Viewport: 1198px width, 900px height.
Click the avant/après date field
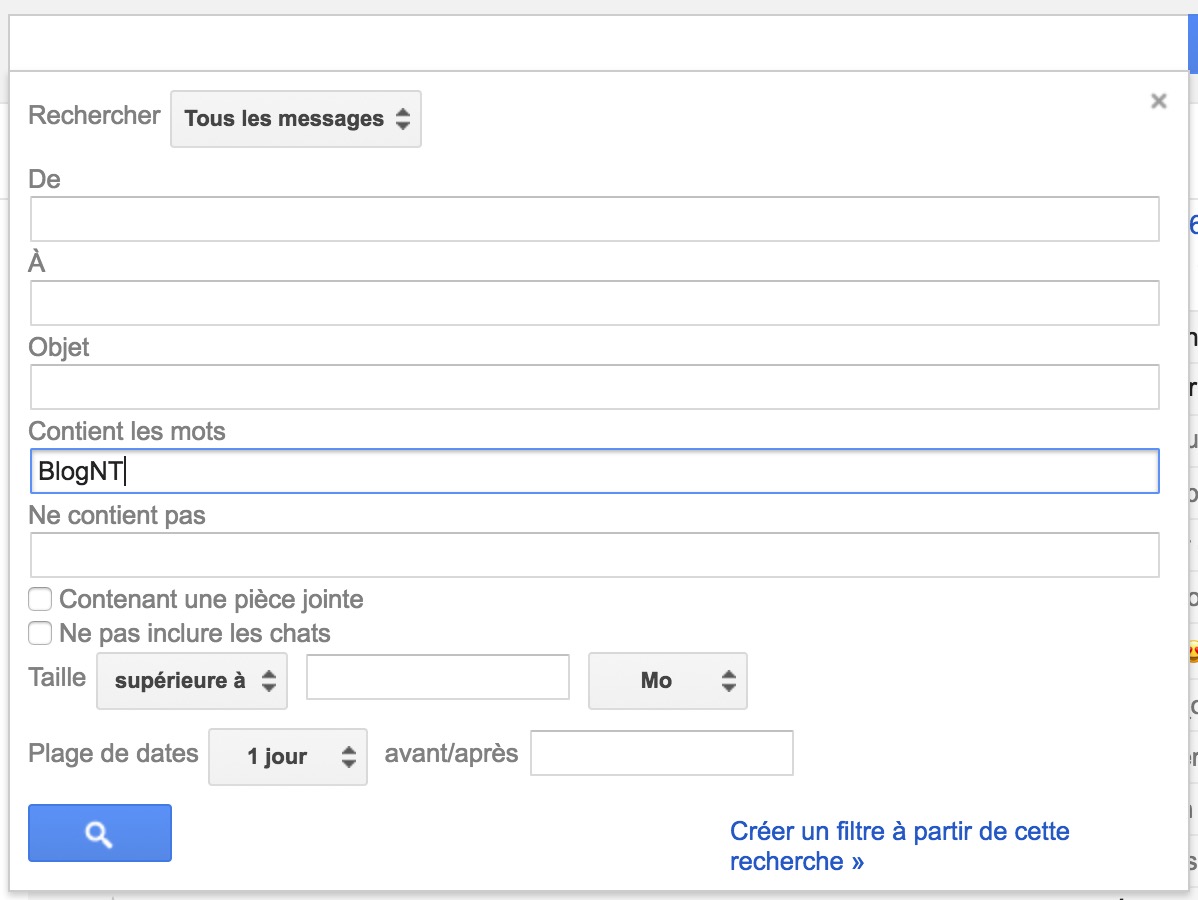[x=661, y=753]
